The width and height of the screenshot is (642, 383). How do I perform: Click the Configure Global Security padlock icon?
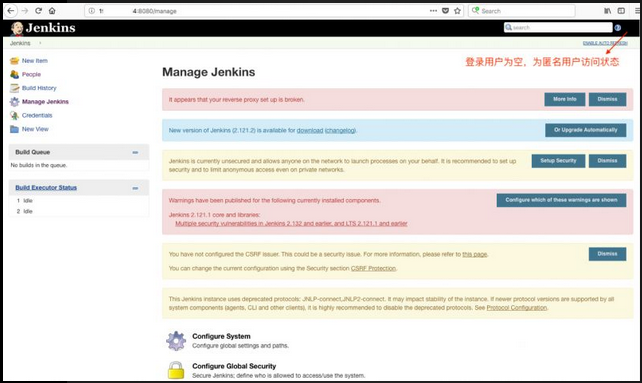click(x=176, y=369)
